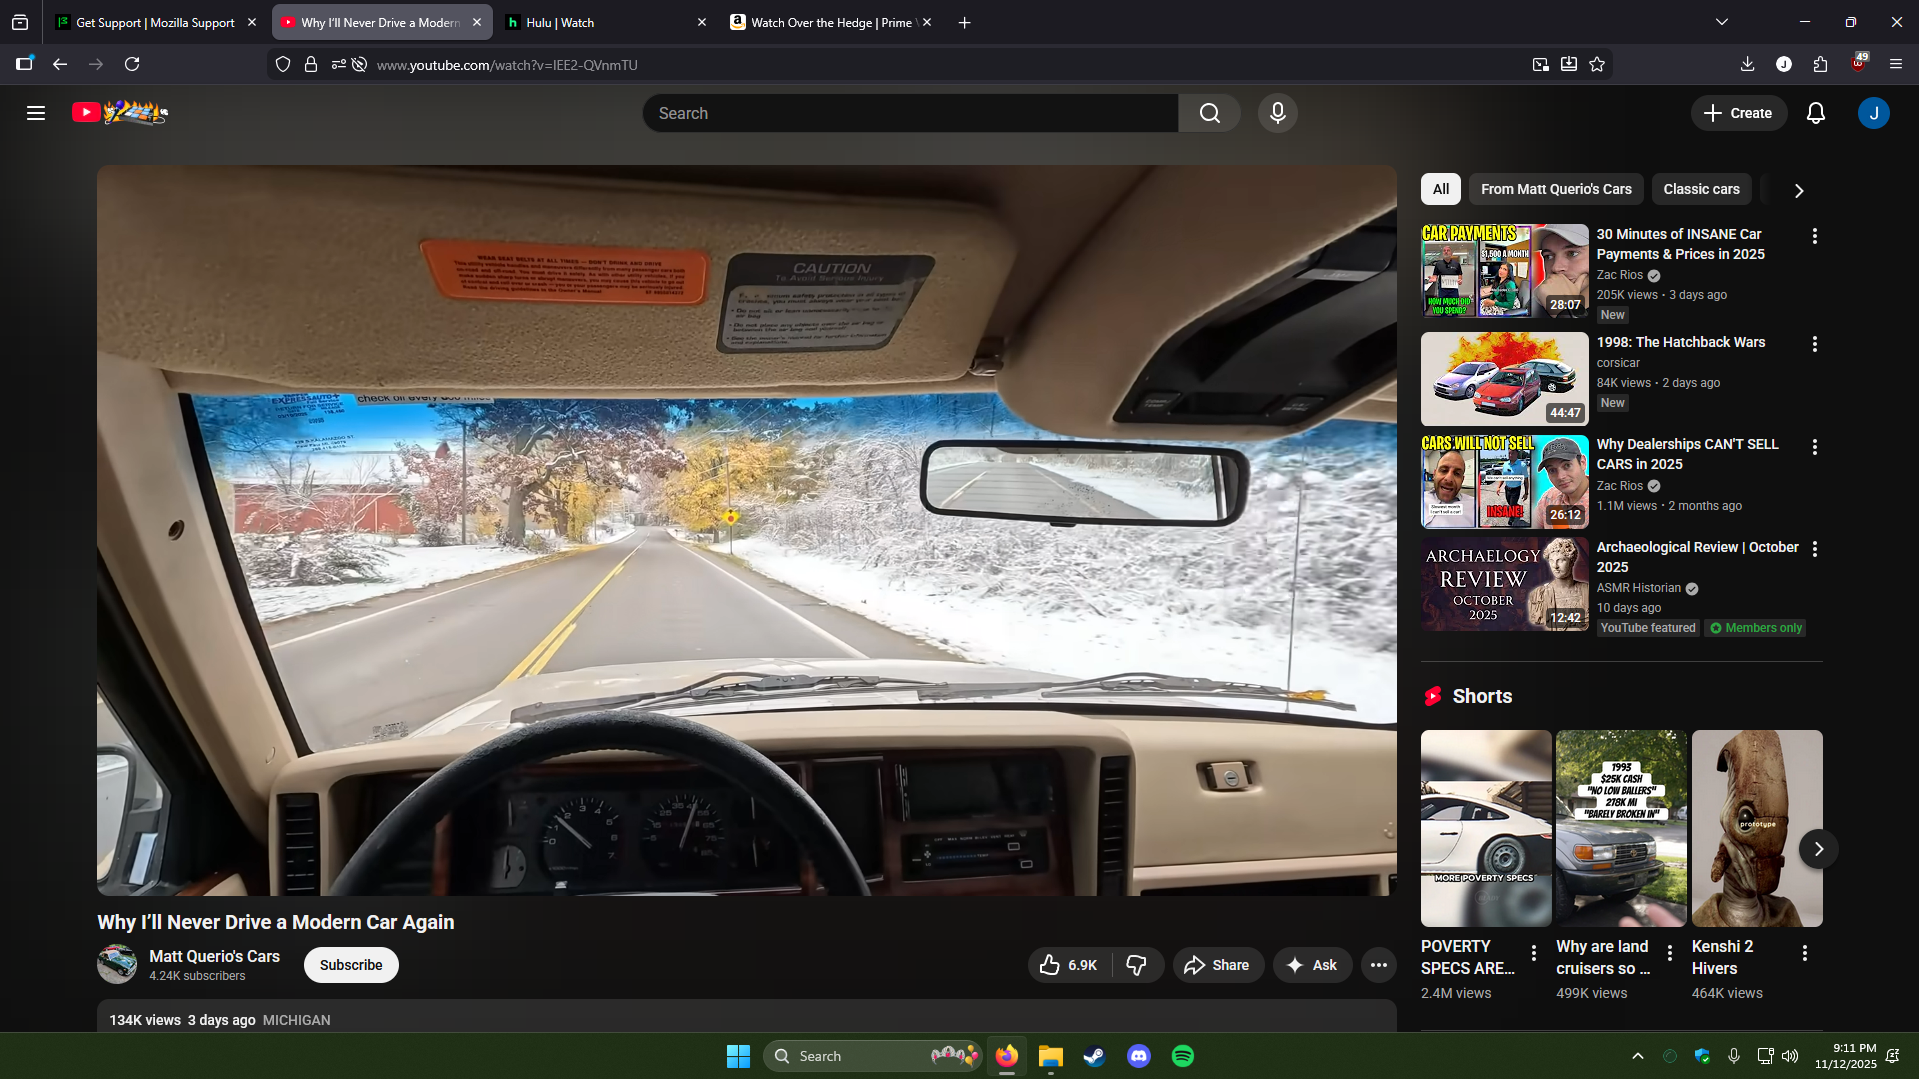The width and height of the screenshot is (1919, 1079).
Task: Open Spotify from the taskbar
Action: (1182, 1056)
